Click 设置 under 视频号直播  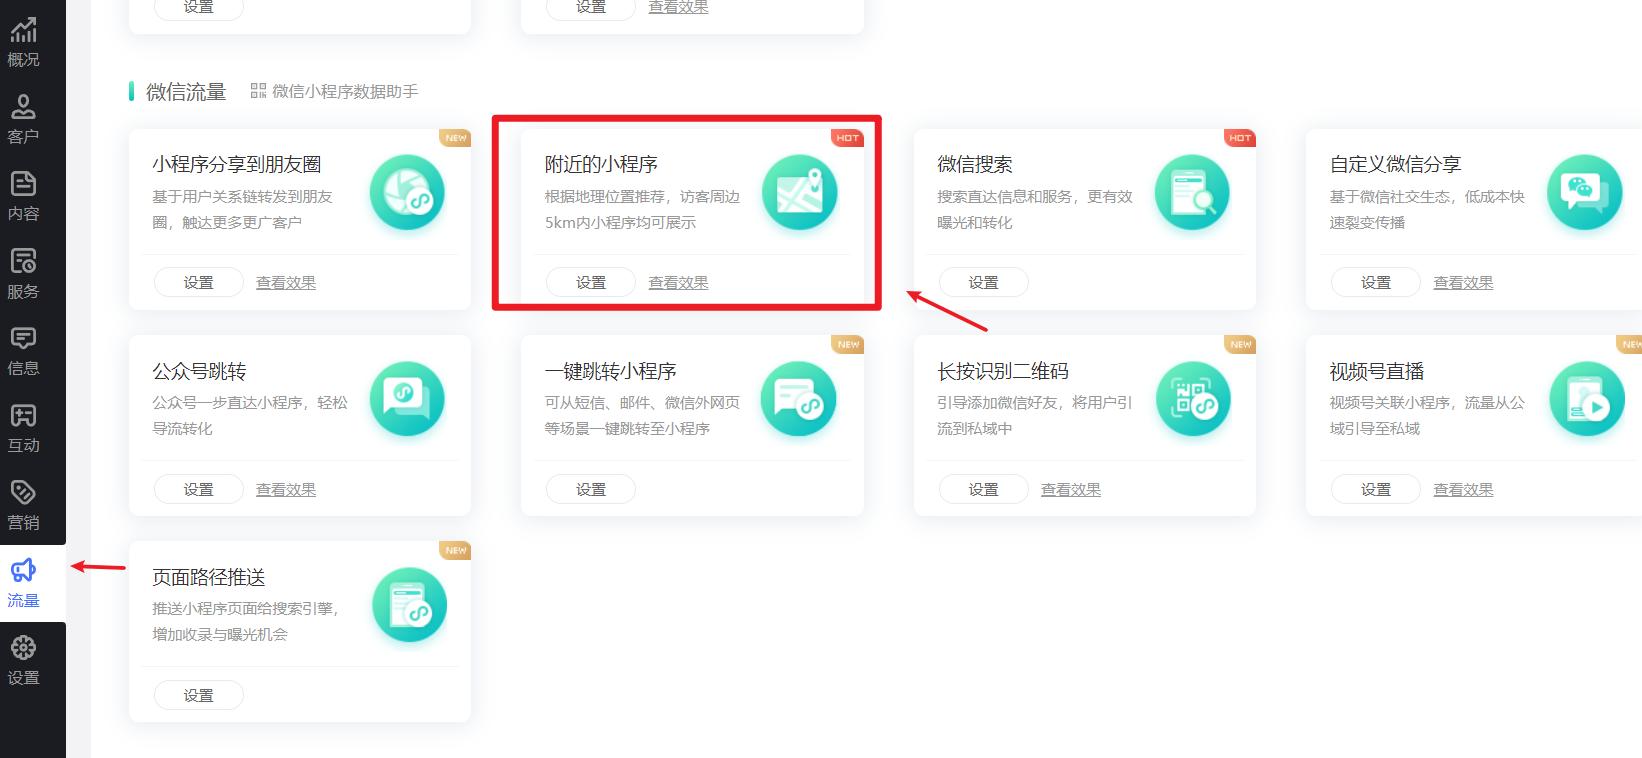coord(1376,489)
